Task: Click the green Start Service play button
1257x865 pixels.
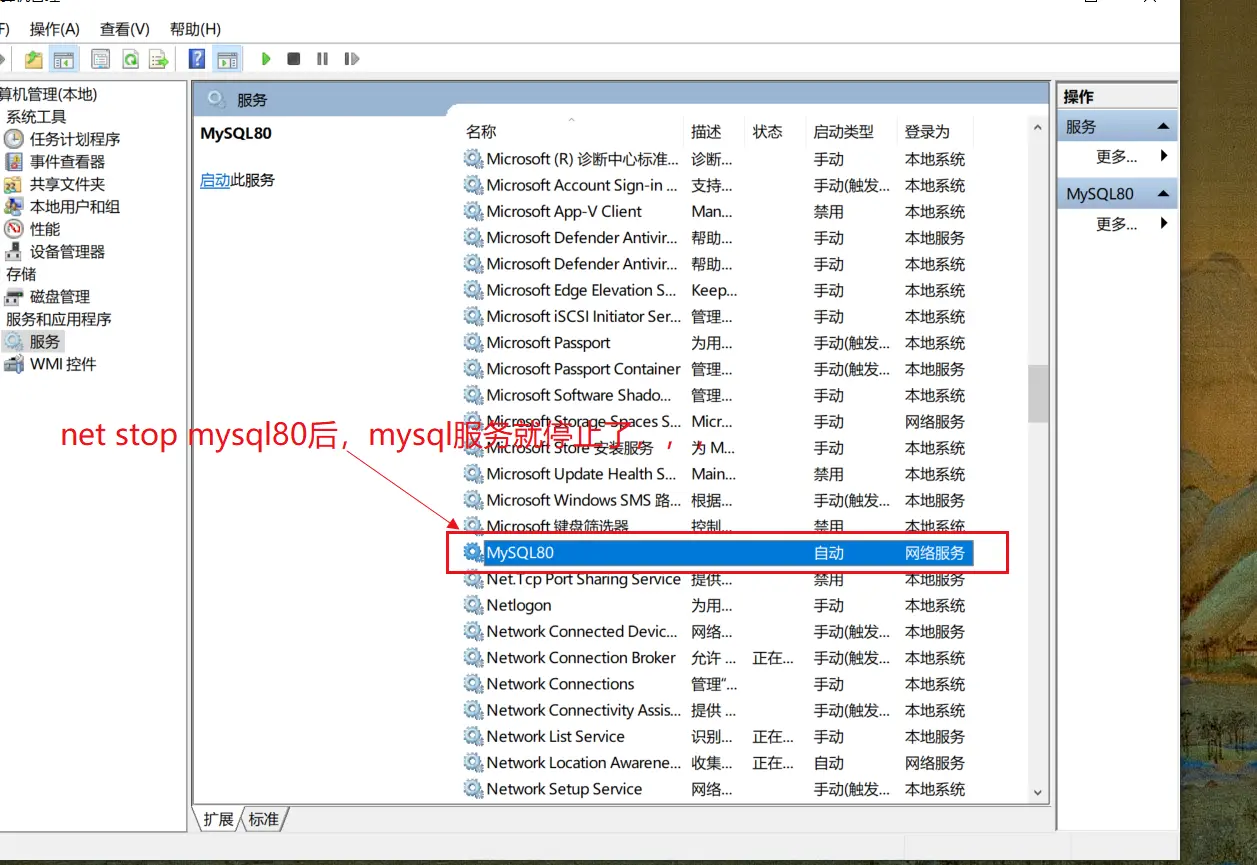Action: click(x=266, y=59)
